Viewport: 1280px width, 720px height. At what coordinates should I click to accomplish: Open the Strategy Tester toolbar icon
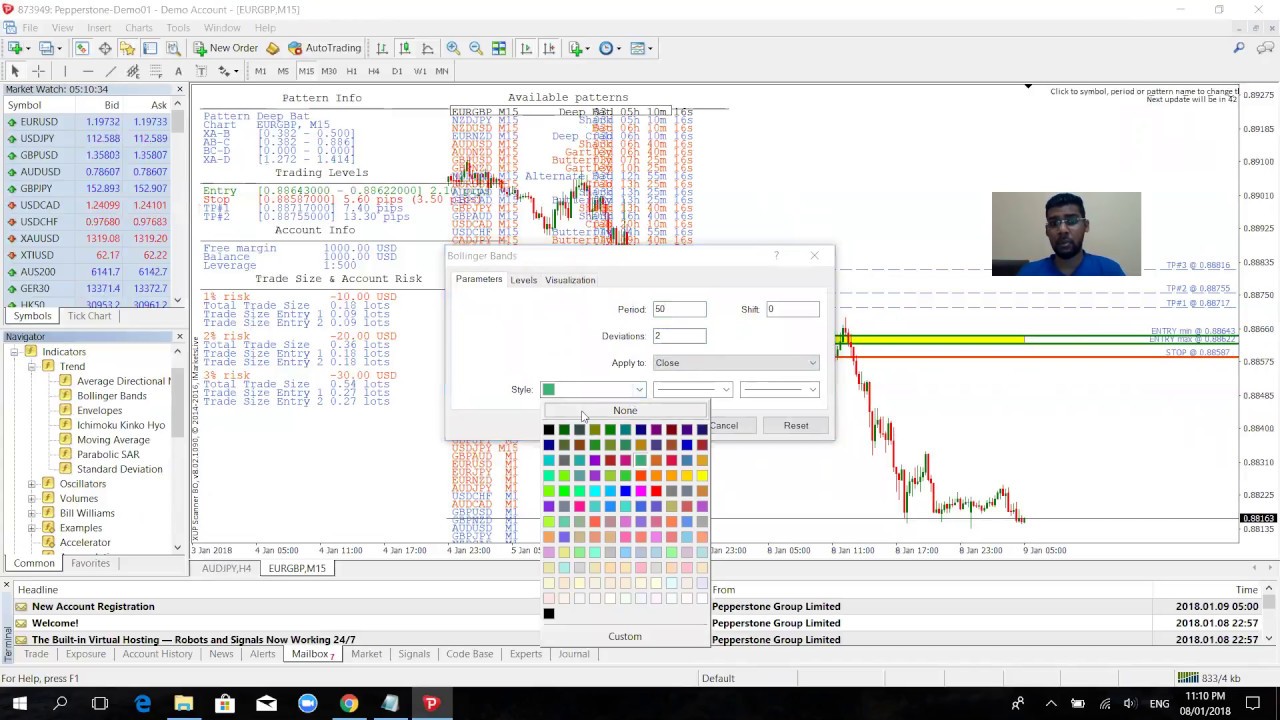173,48
